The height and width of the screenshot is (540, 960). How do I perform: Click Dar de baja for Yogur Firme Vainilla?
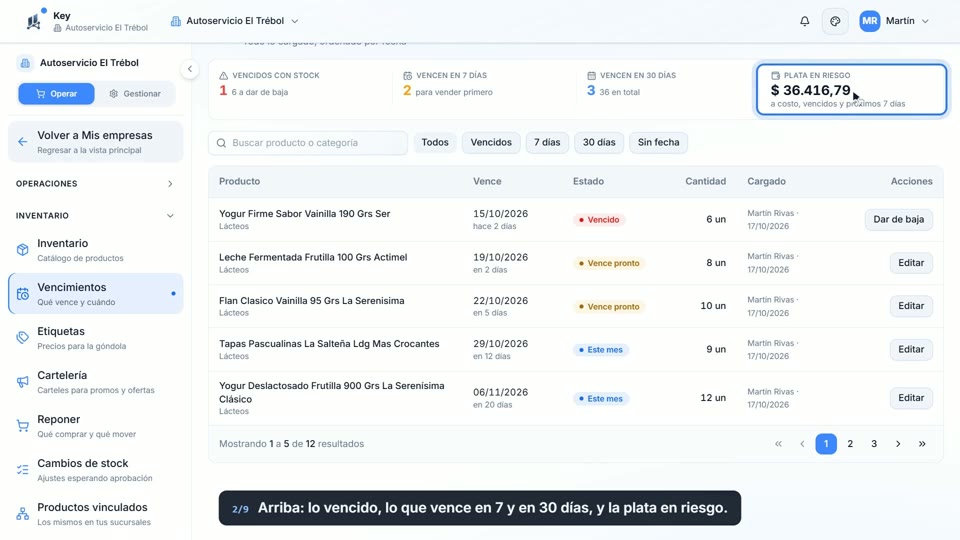click(x=898, y=219)
